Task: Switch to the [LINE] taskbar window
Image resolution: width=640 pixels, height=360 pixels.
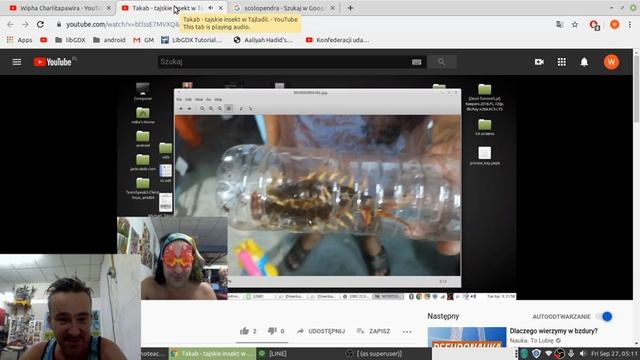Action: coord(273,353)
